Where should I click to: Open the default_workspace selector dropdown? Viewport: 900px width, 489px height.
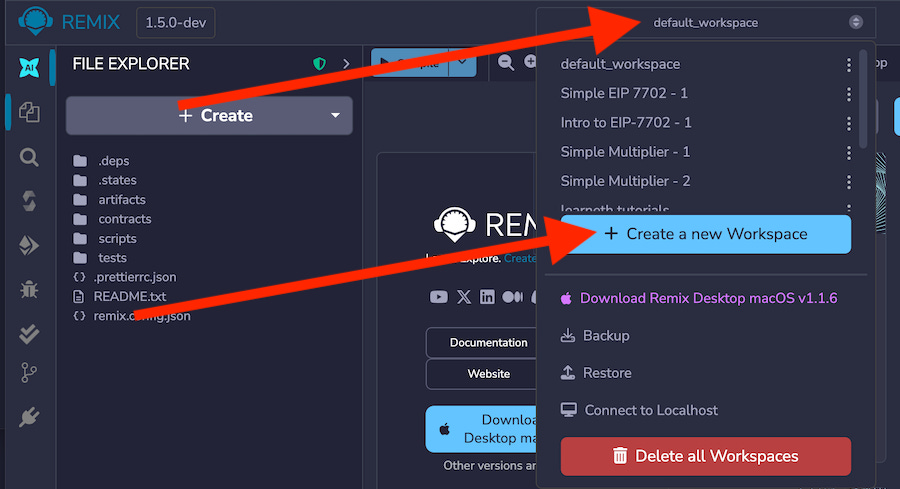[x=705, y=22]
